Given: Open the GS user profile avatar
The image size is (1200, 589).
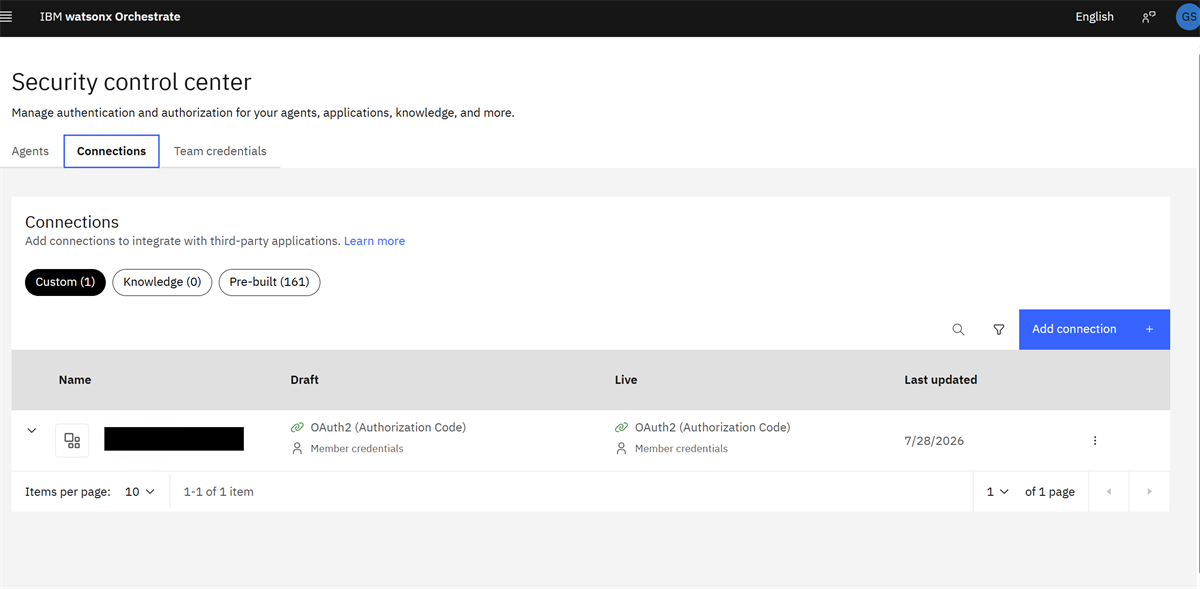Looking at the screenshot, I should click(1188, 17).
